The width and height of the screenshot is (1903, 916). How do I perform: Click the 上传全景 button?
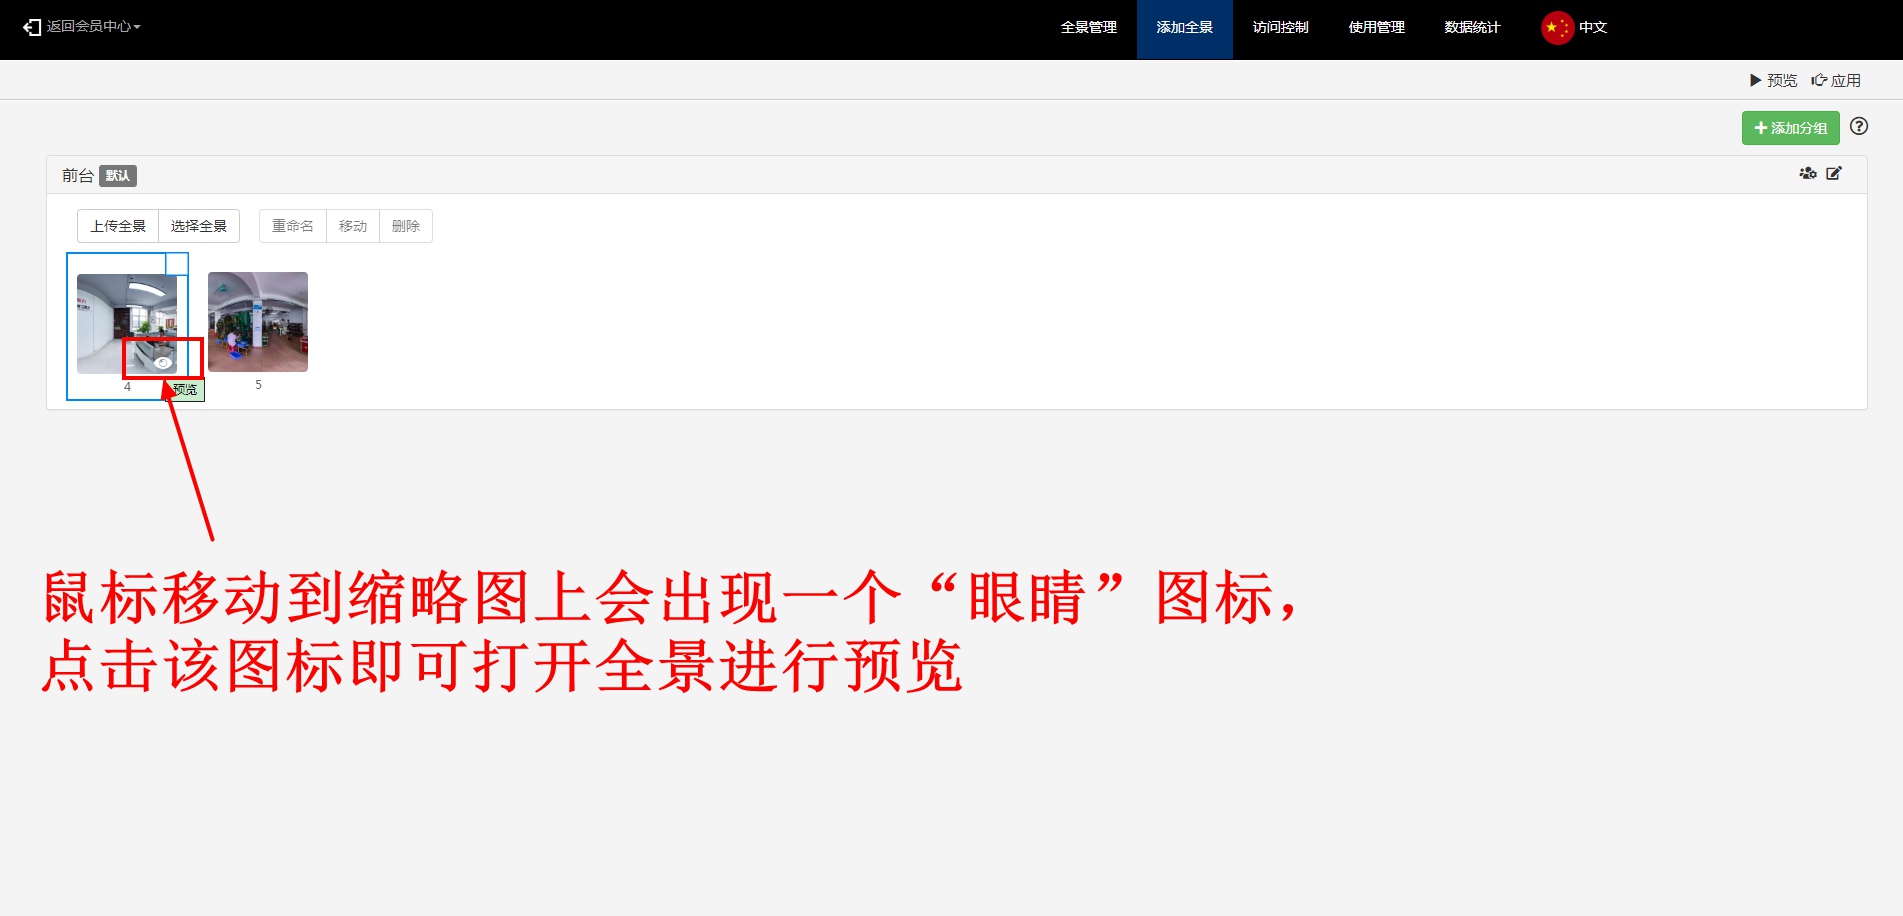click(118, 226)
